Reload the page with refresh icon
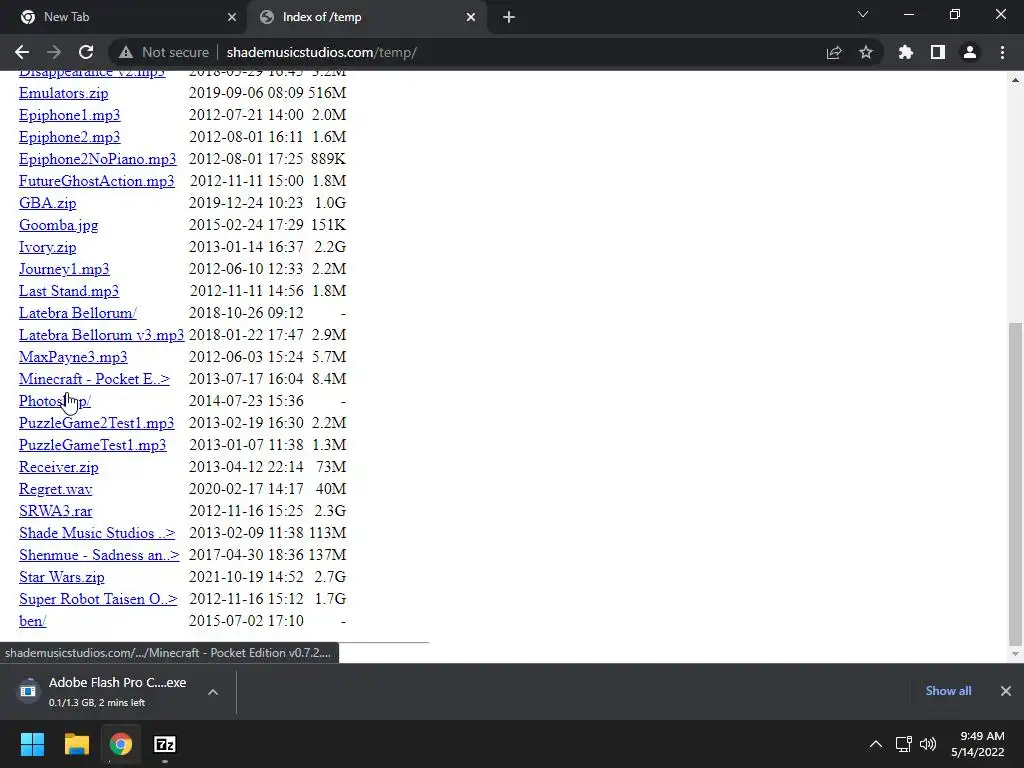The image size is (1024, 768). [86, 52]
